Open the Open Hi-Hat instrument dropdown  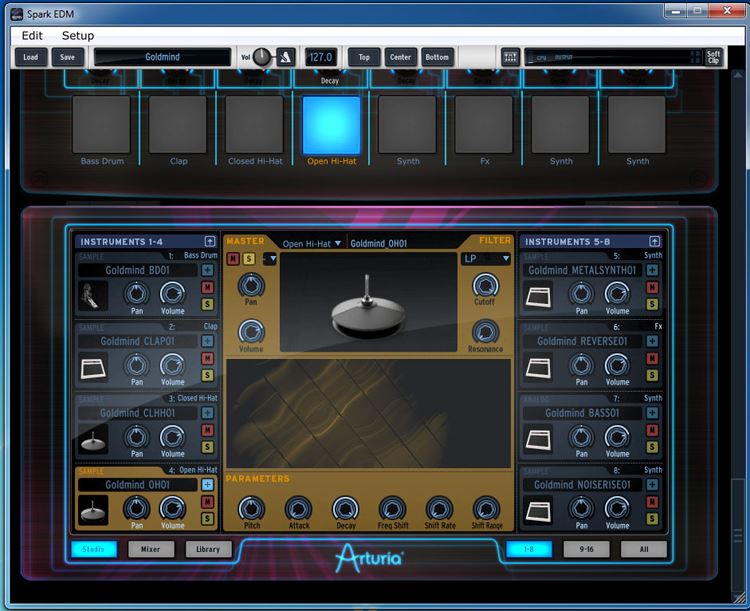pos(312,244)
